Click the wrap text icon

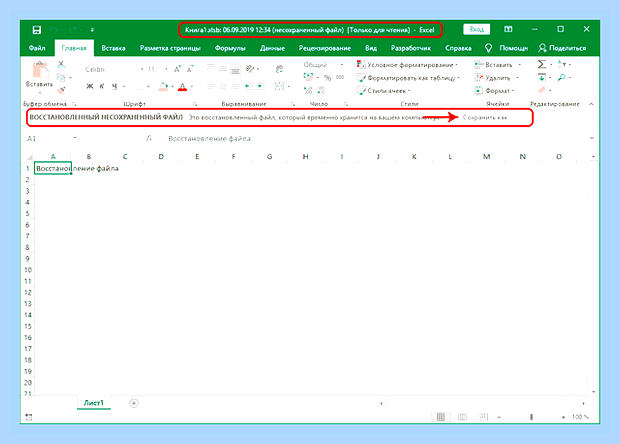pos(279,69)
